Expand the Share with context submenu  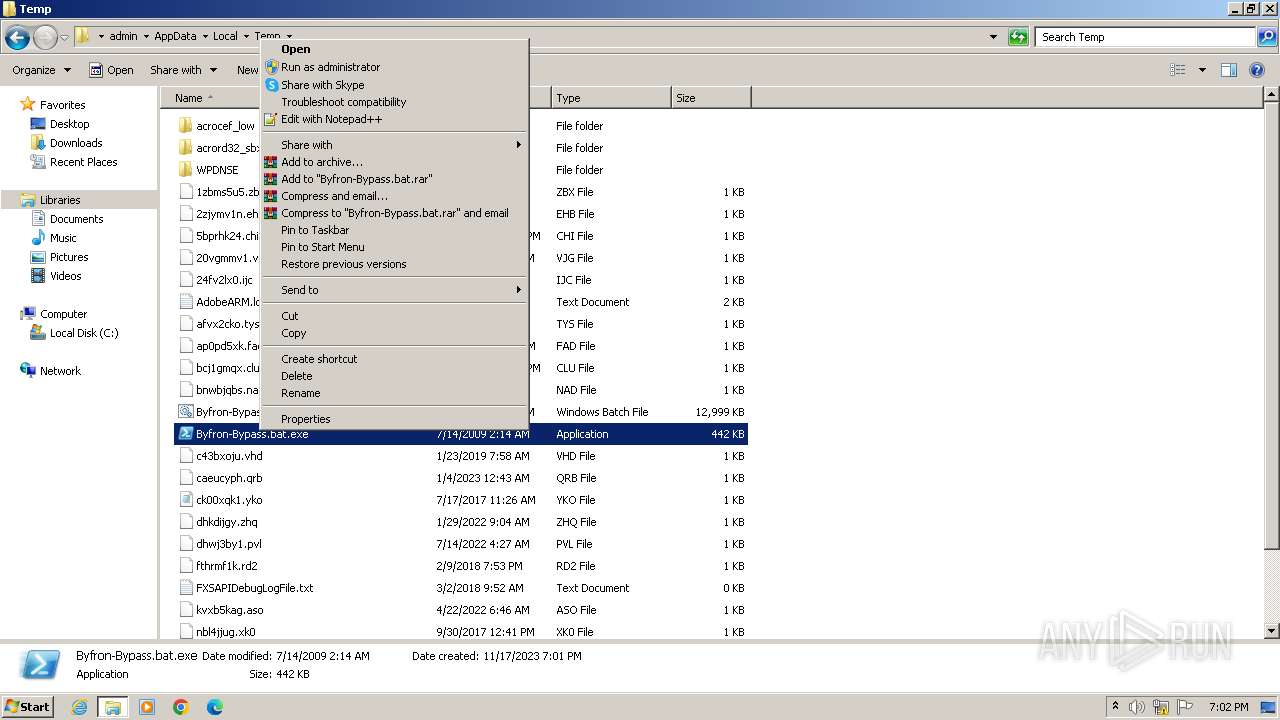tap(394, 145)
